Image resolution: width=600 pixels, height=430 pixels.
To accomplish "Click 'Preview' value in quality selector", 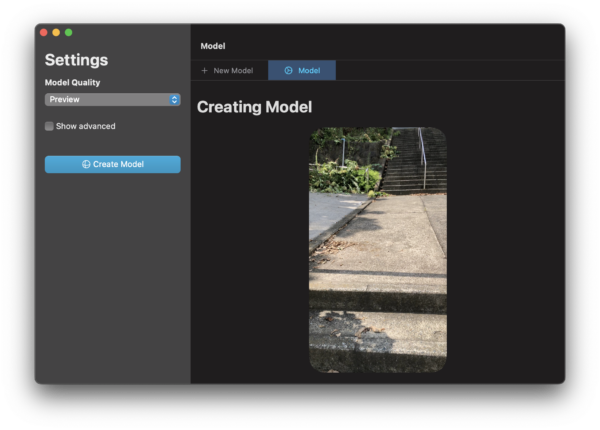I will tap(65, 100).
